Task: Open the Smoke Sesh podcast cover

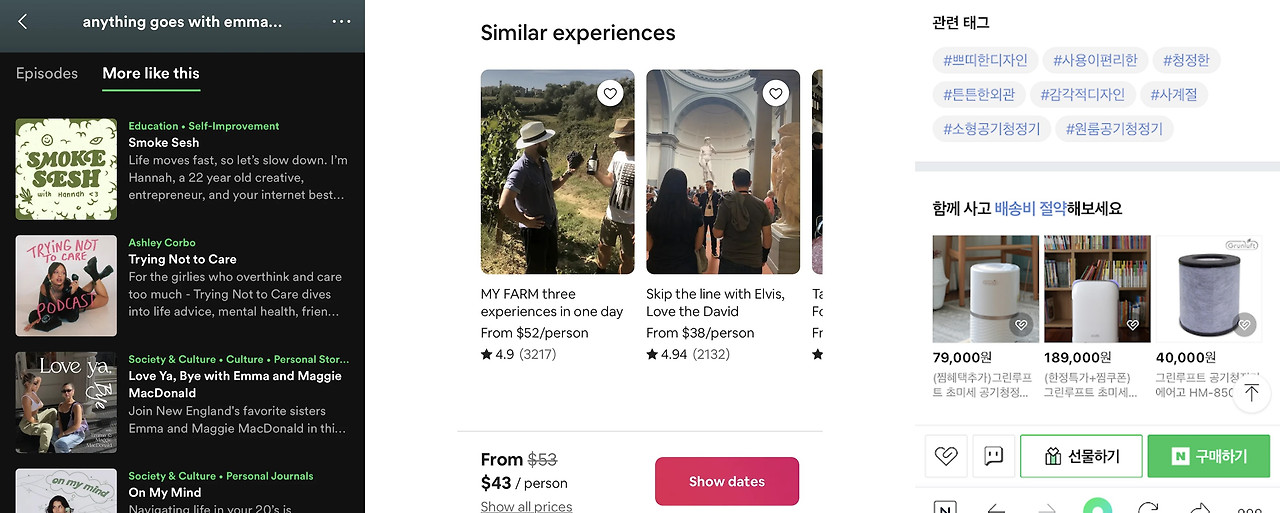Action: pos(66,169)
